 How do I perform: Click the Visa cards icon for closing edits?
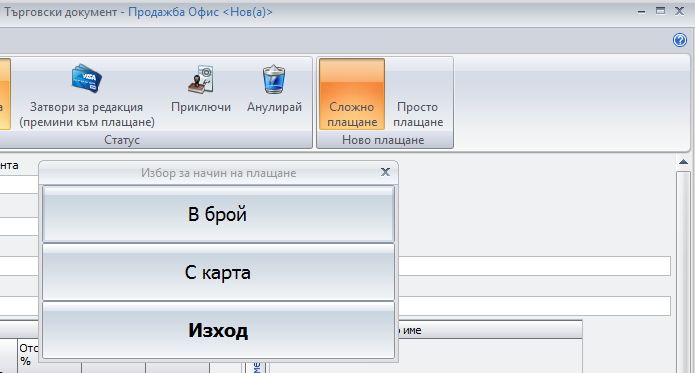[x=87, y=78]
